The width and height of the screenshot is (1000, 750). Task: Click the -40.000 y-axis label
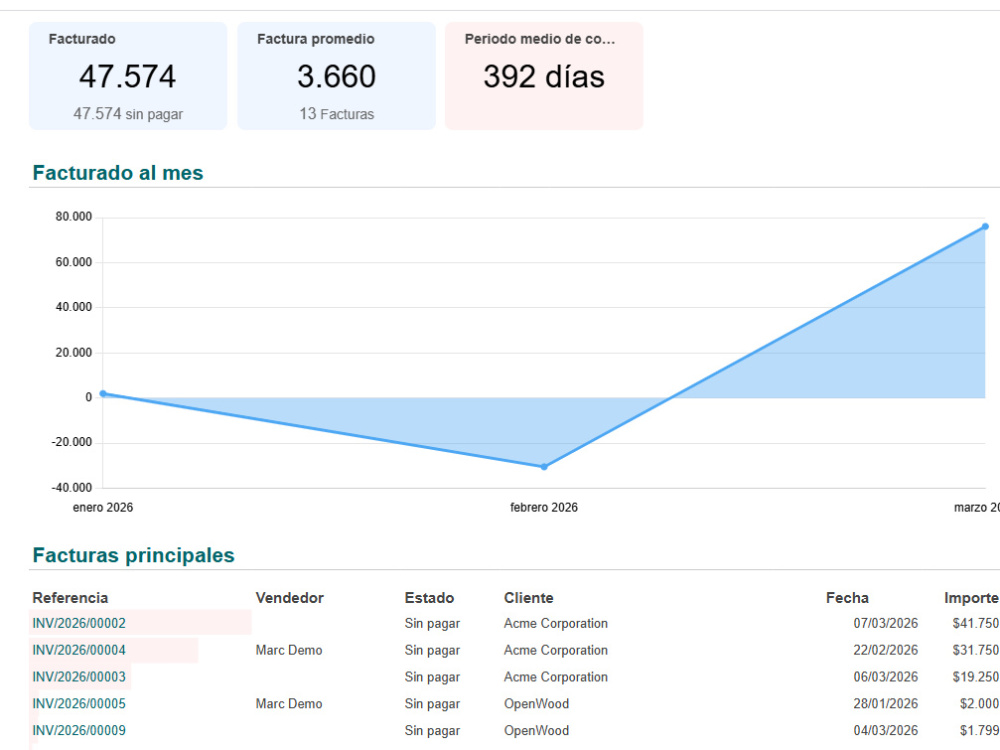(72, 488)
